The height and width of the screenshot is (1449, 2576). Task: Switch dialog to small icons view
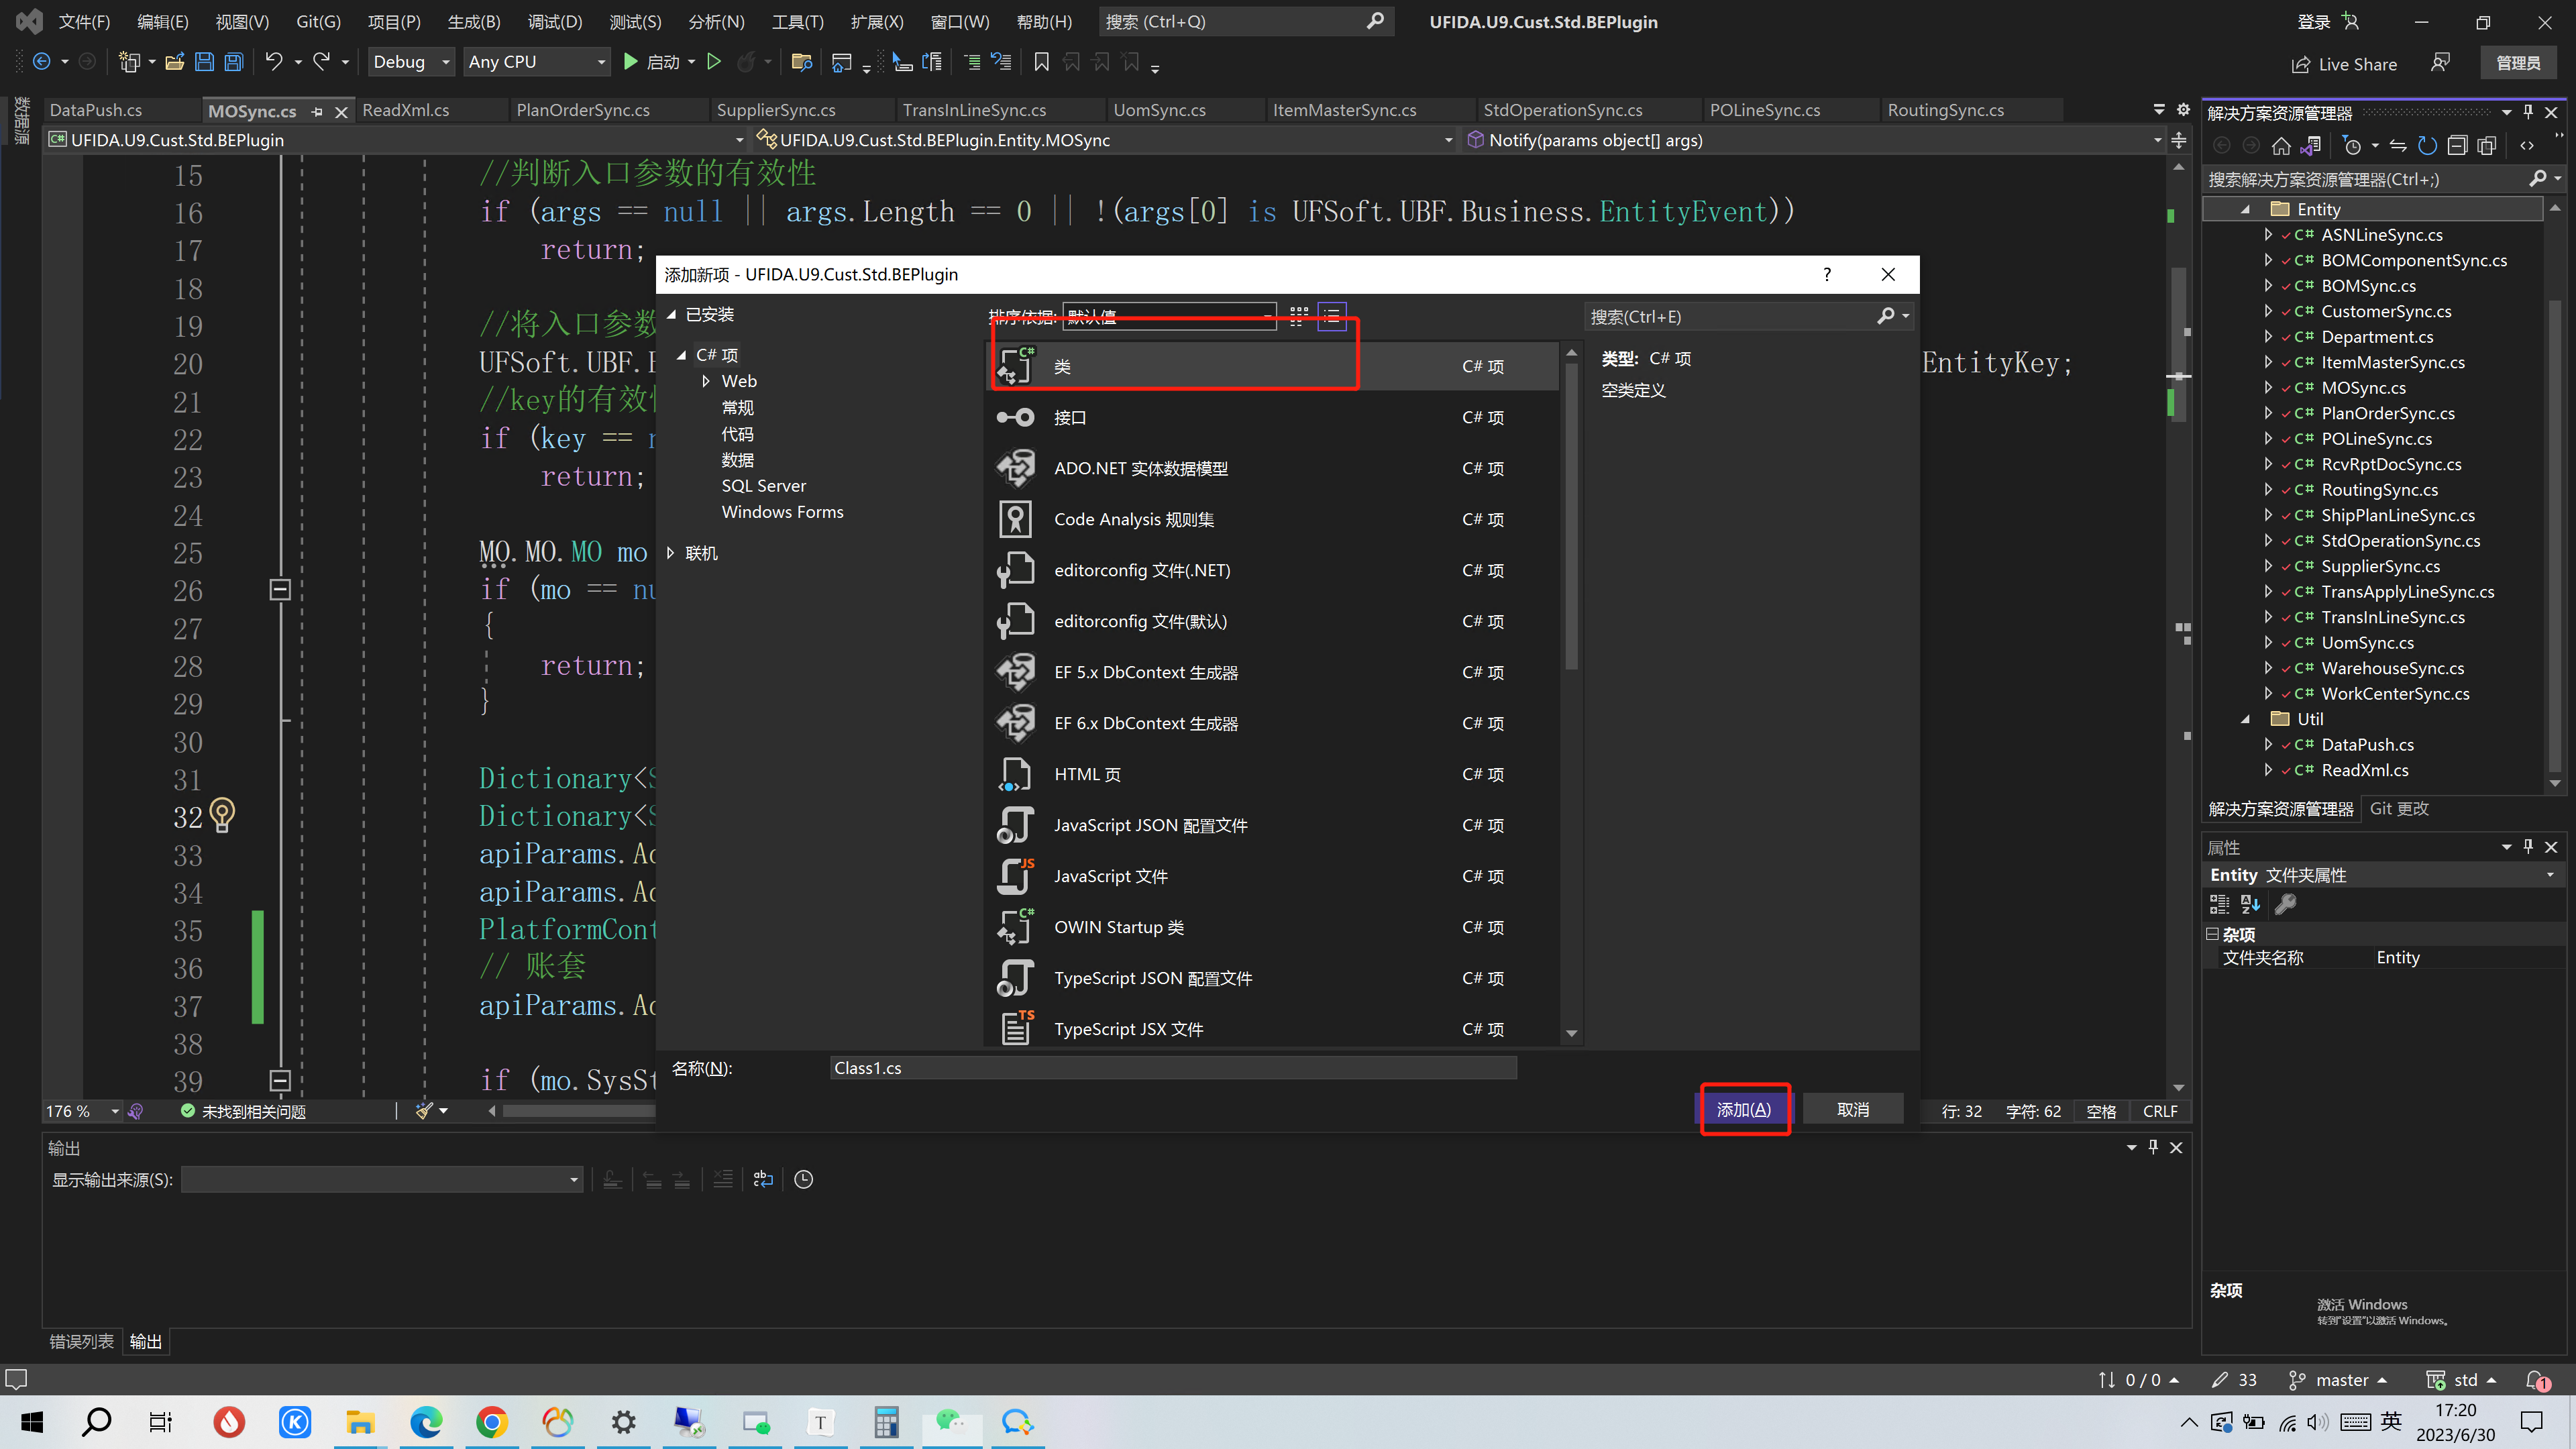coord(1298,316)
